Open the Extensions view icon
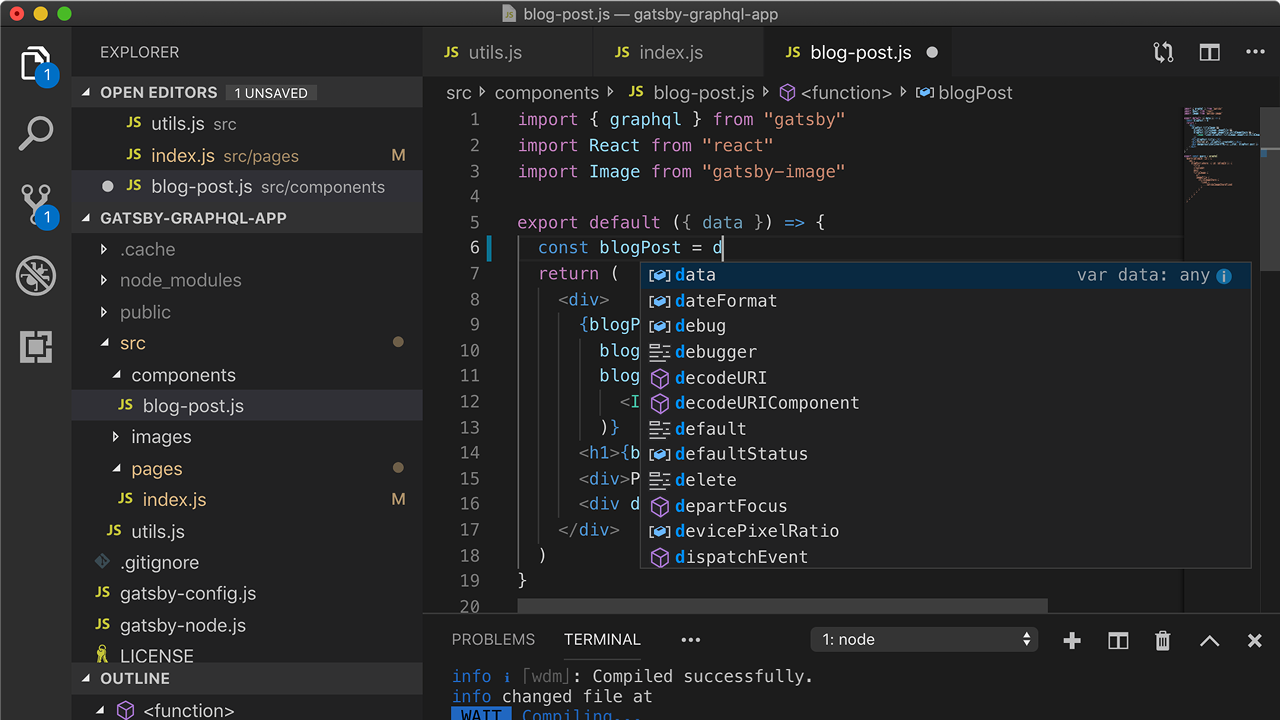Image resolution: width=1280 pixels, height=720 pixels. (36, 347)
